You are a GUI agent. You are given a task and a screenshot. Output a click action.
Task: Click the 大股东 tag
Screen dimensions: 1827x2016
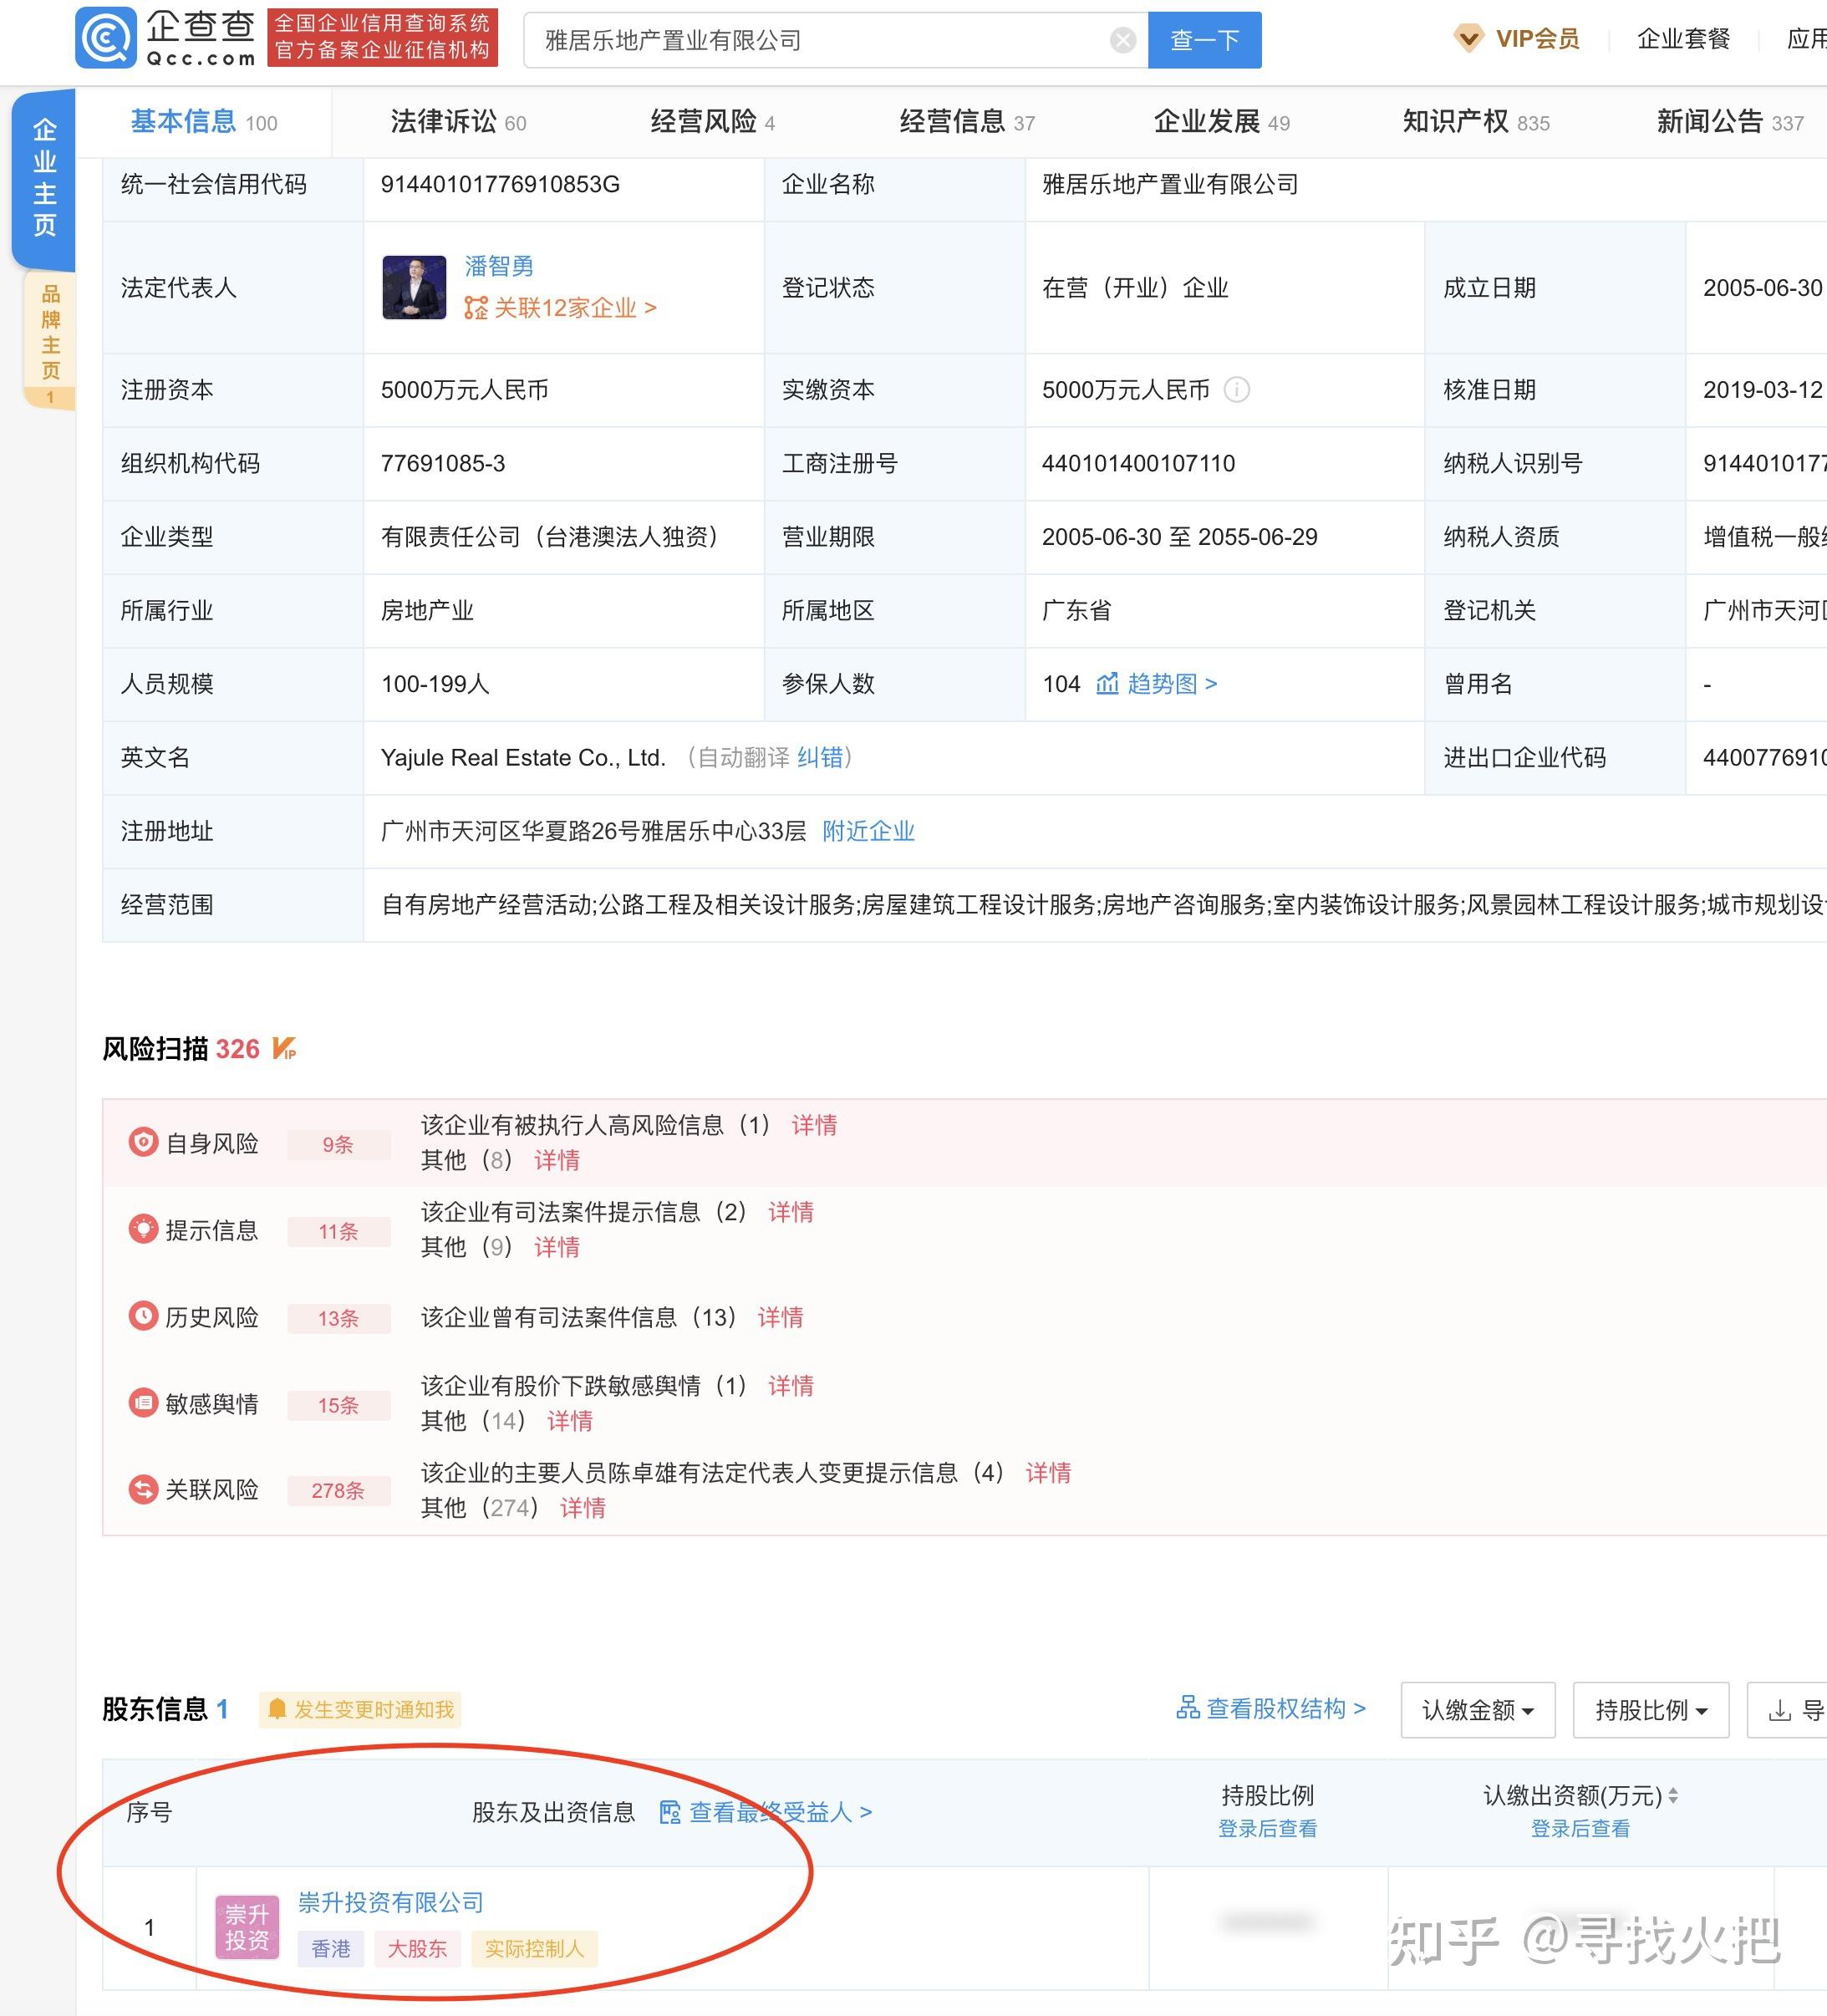click(417, 1948)
